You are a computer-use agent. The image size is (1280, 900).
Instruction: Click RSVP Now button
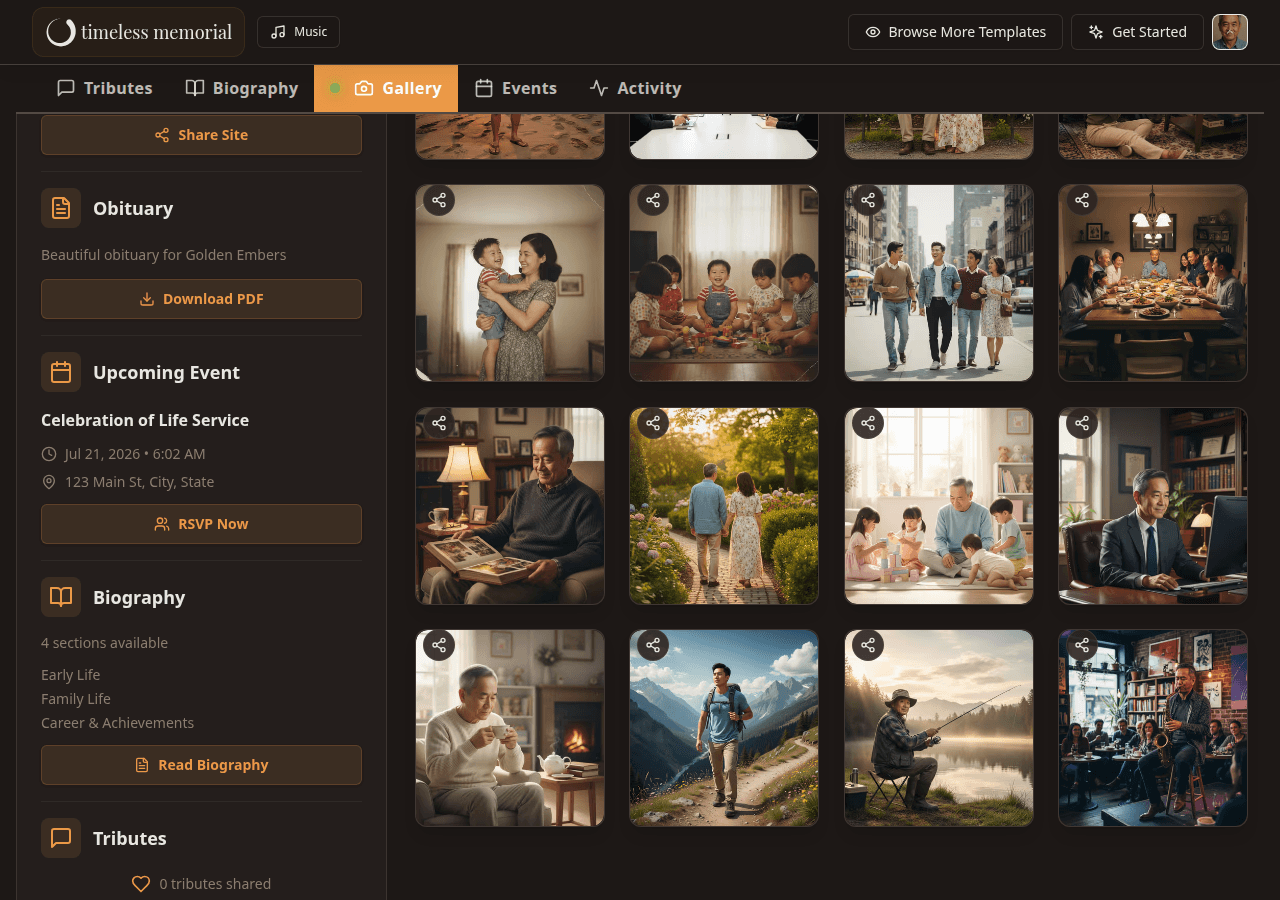[x=201, y=524]
